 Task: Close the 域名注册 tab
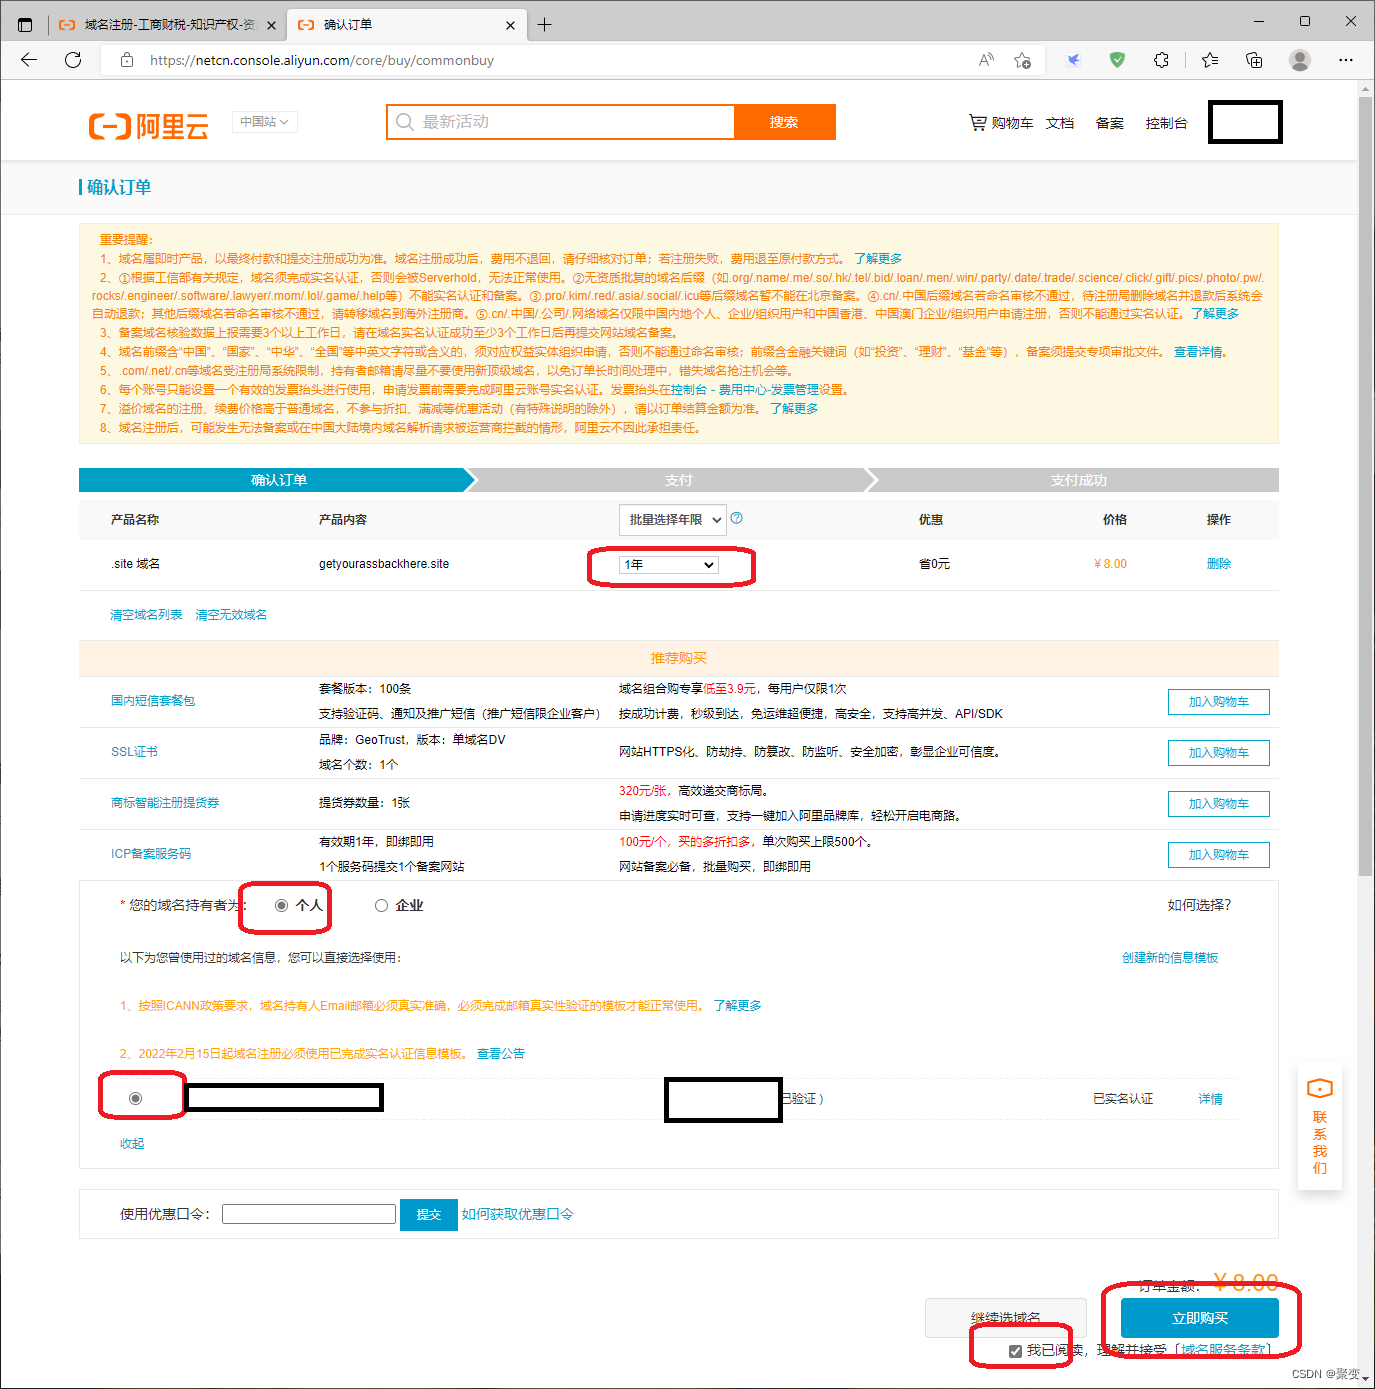(271, 25)
